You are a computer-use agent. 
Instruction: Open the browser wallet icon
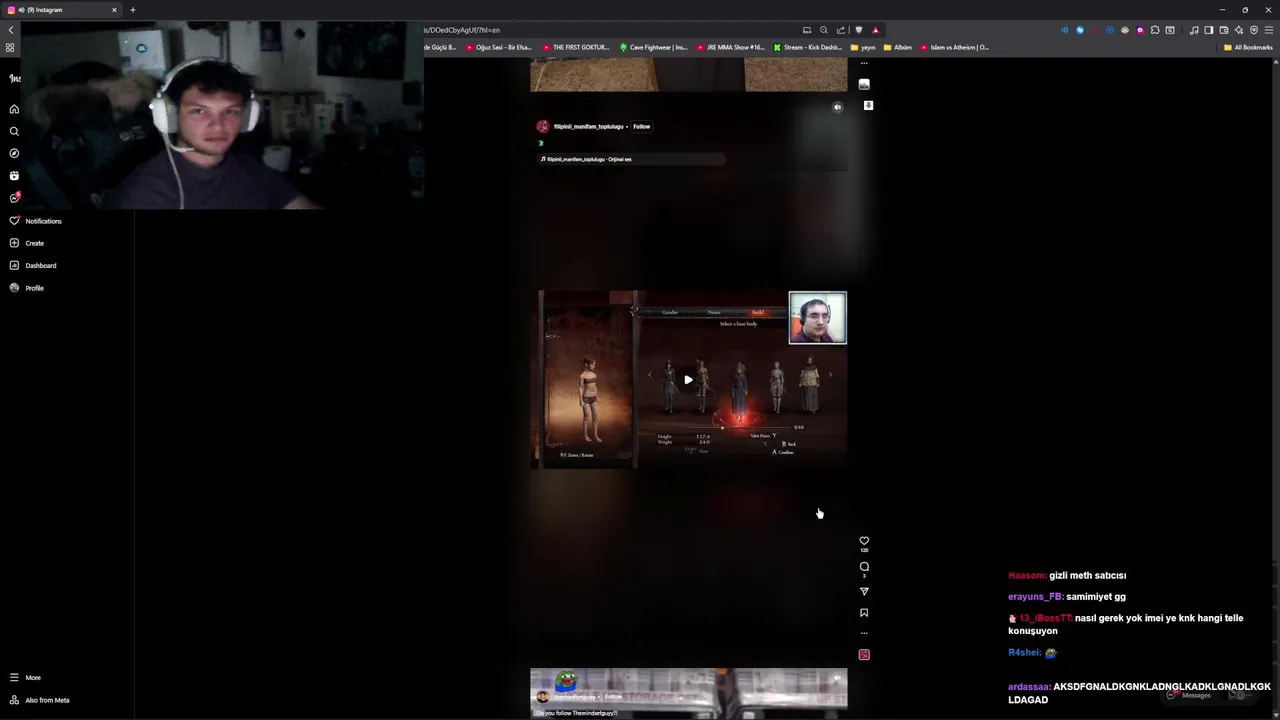point(1223,30)
